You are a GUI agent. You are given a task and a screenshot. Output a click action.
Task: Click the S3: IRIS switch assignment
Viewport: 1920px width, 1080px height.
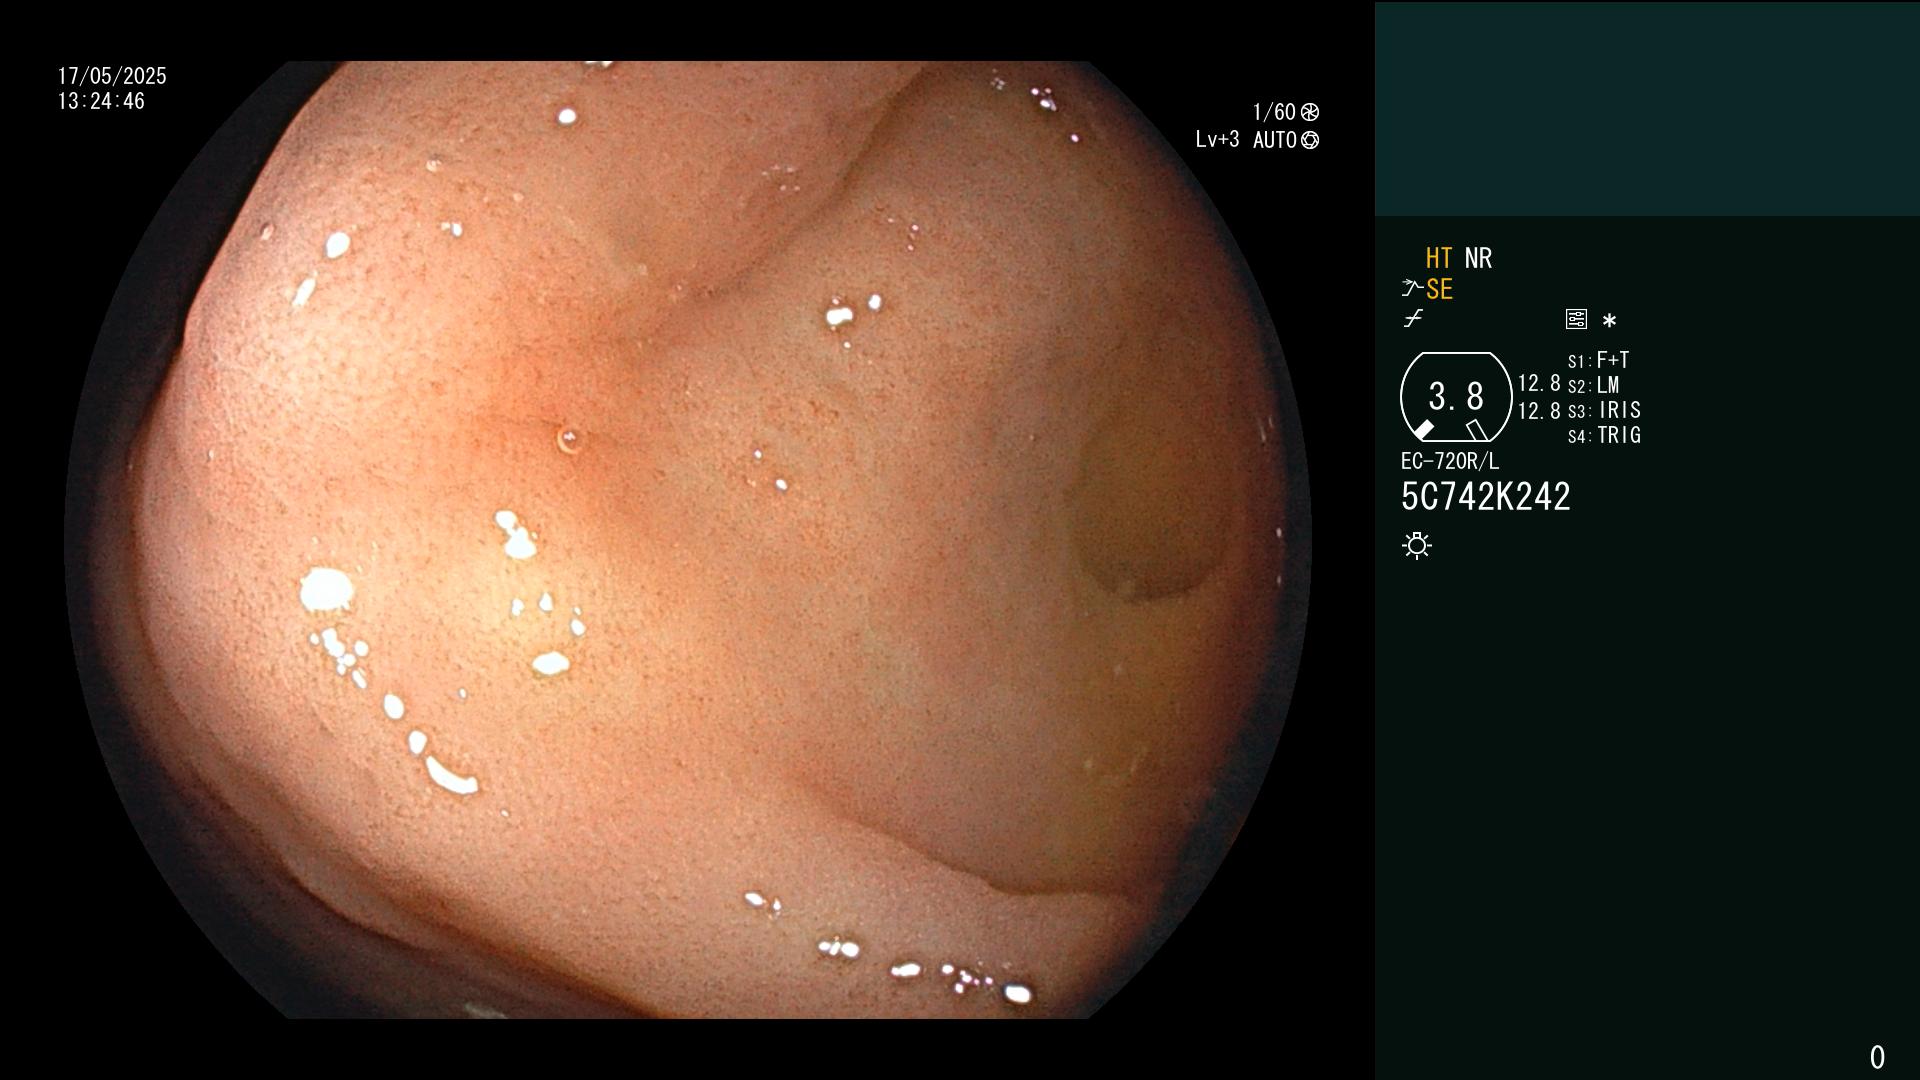point(1604,410)
